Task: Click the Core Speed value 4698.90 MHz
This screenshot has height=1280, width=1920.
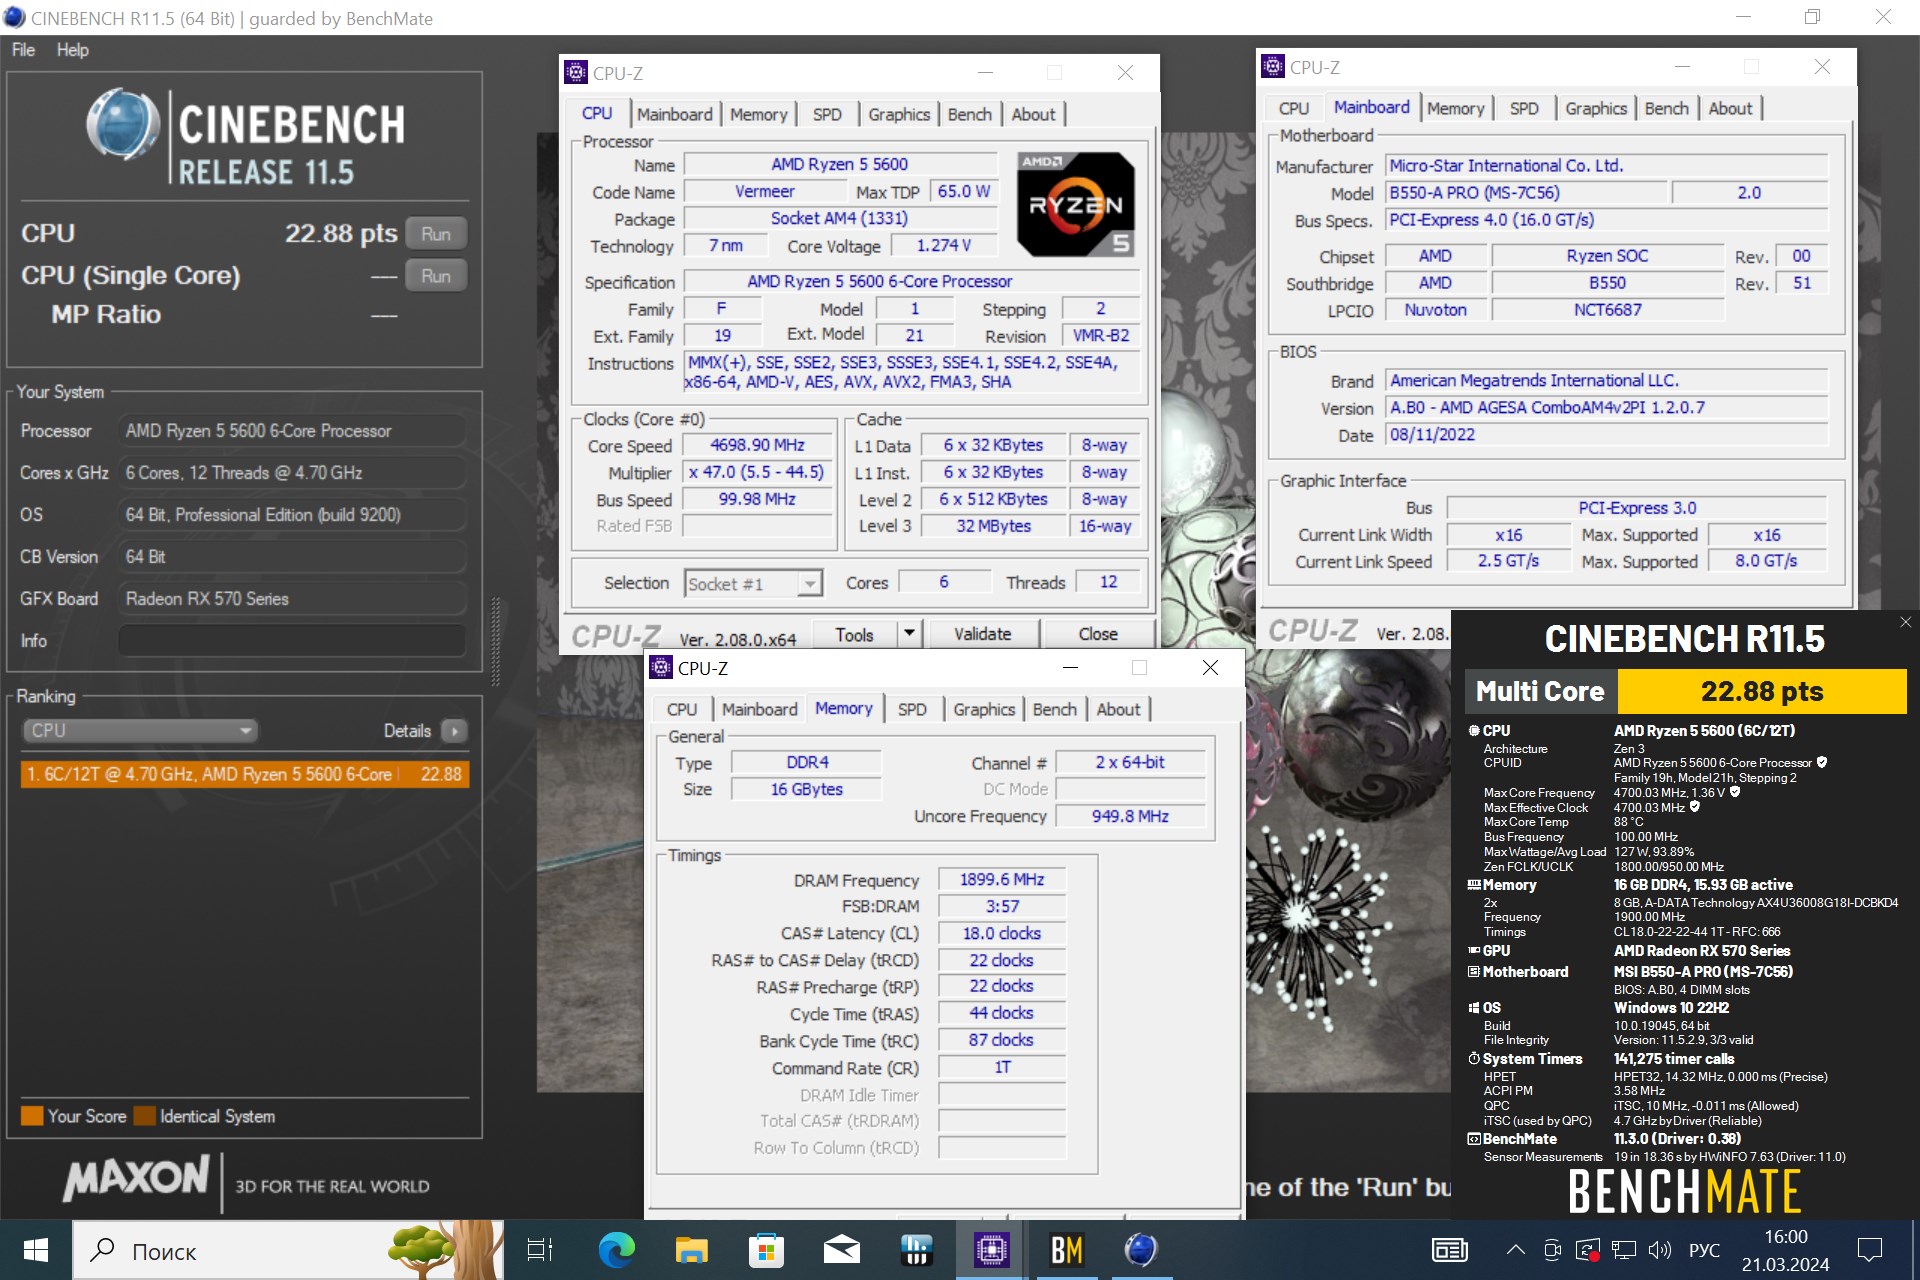Action: 757,445
